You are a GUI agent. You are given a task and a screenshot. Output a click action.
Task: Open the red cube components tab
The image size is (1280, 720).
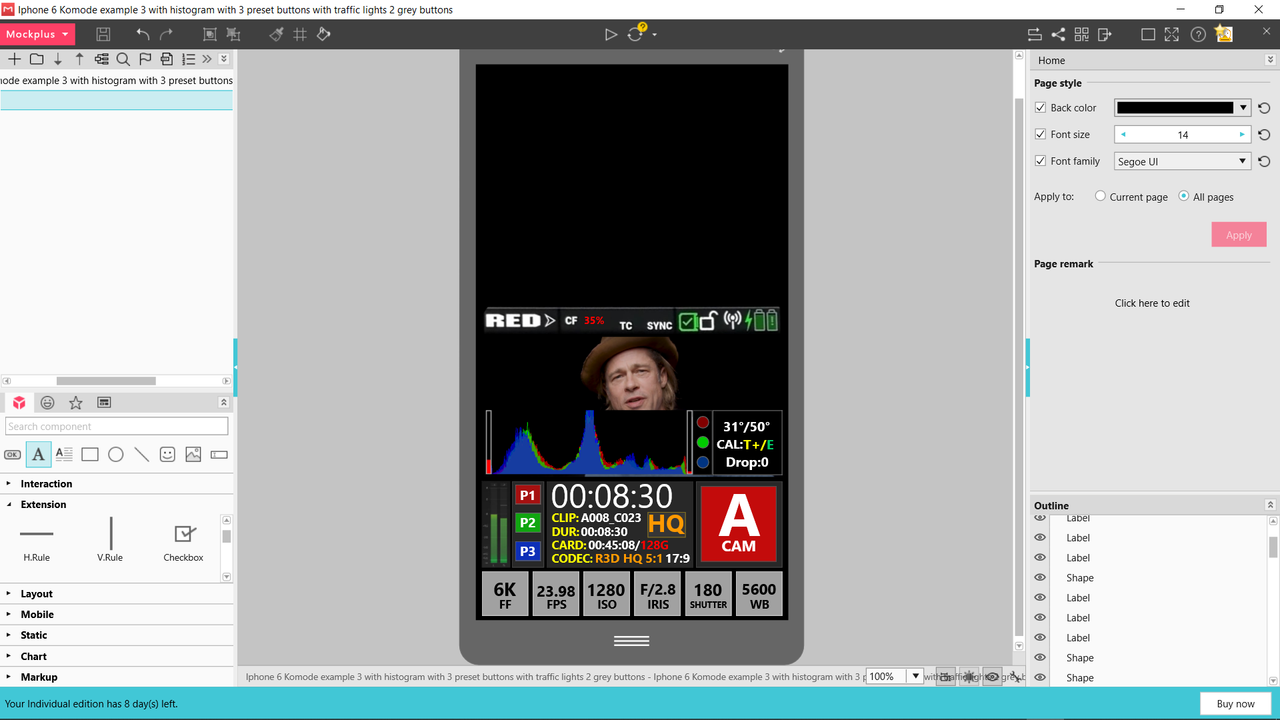tap(19, 402)
